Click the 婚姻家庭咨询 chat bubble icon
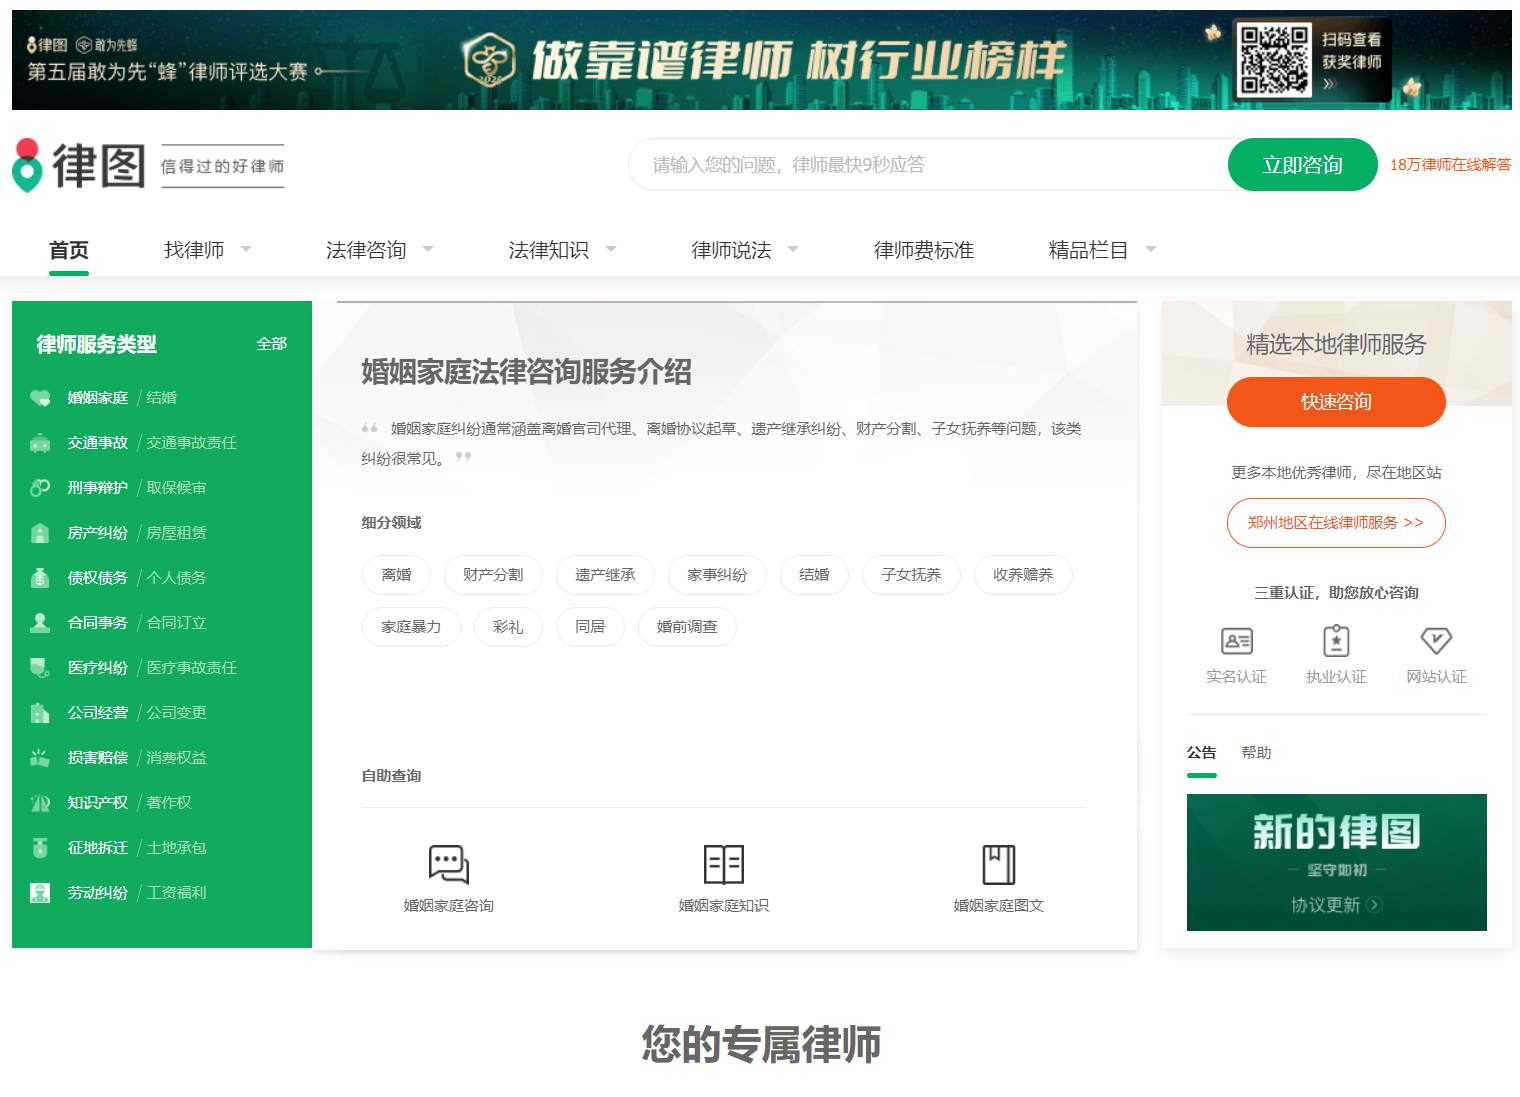 448,864
